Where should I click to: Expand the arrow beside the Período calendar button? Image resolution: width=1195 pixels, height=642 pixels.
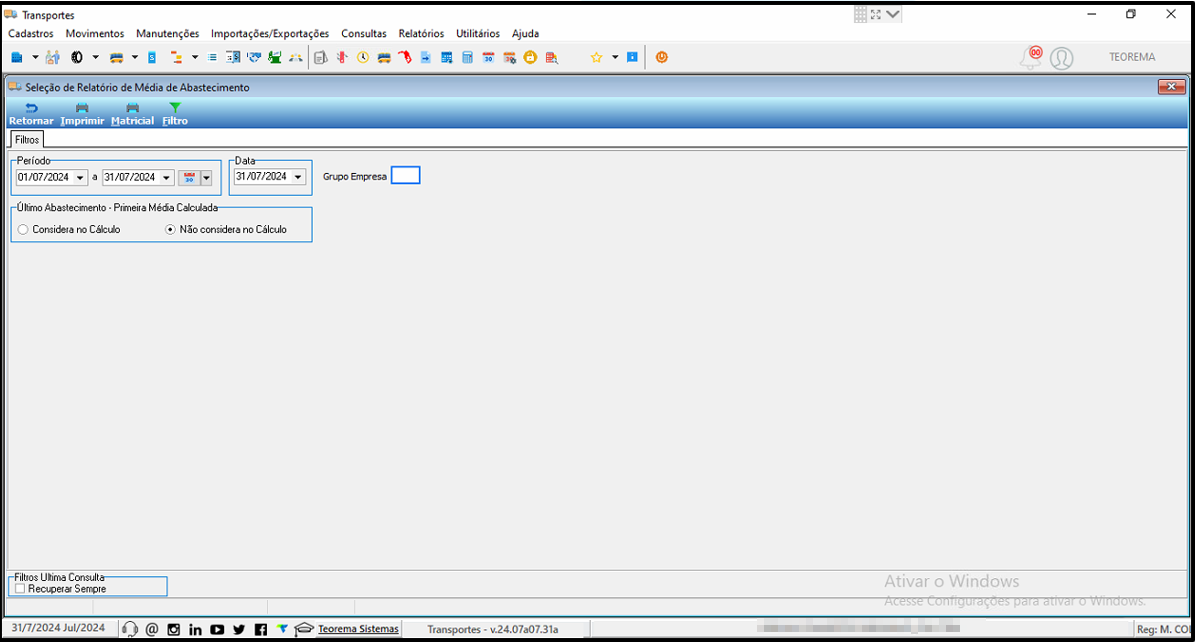(x=206, y=178)
